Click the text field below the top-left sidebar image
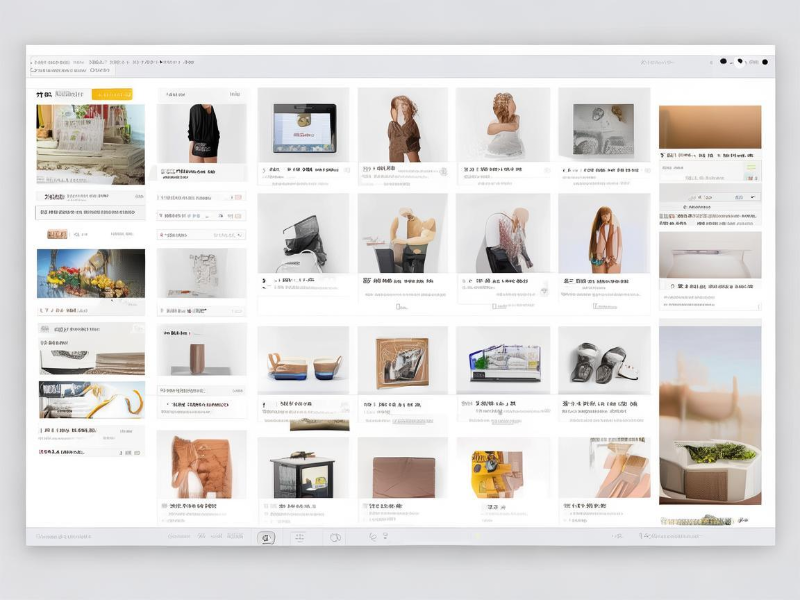Viewport: 800px width, 600px height. coord(90,212)
